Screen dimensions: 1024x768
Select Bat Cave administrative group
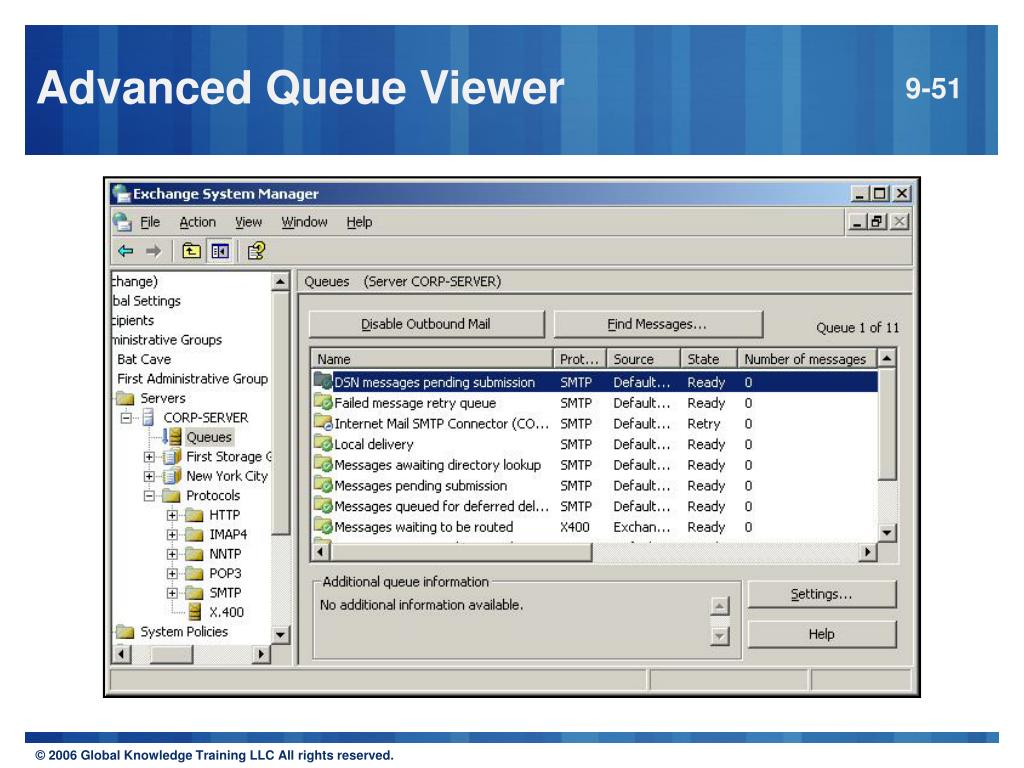coord(144,359)
